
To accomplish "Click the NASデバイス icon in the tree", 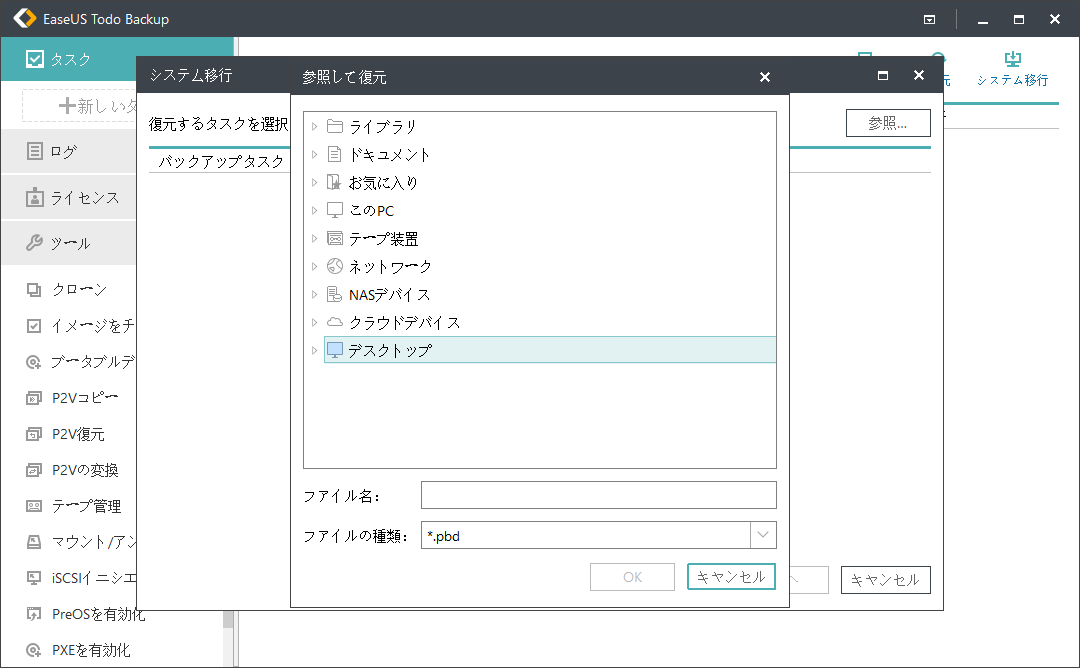I will (335, 294).
